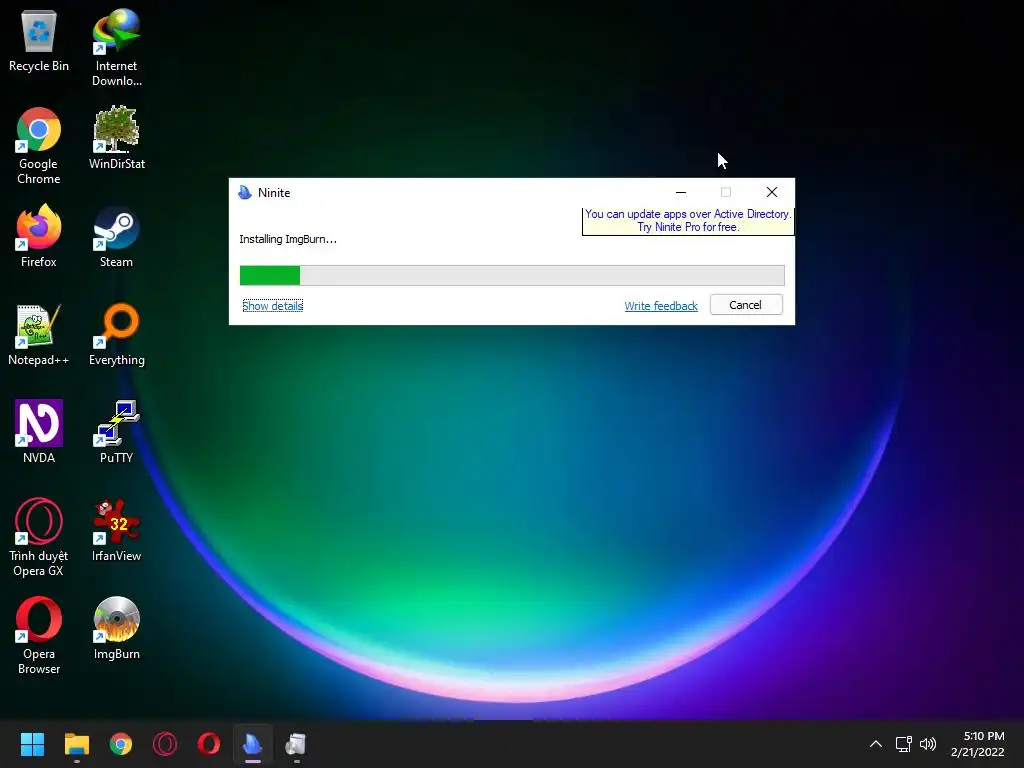
Task: Close the Ninite window
Action: click(x=772, y=192)
